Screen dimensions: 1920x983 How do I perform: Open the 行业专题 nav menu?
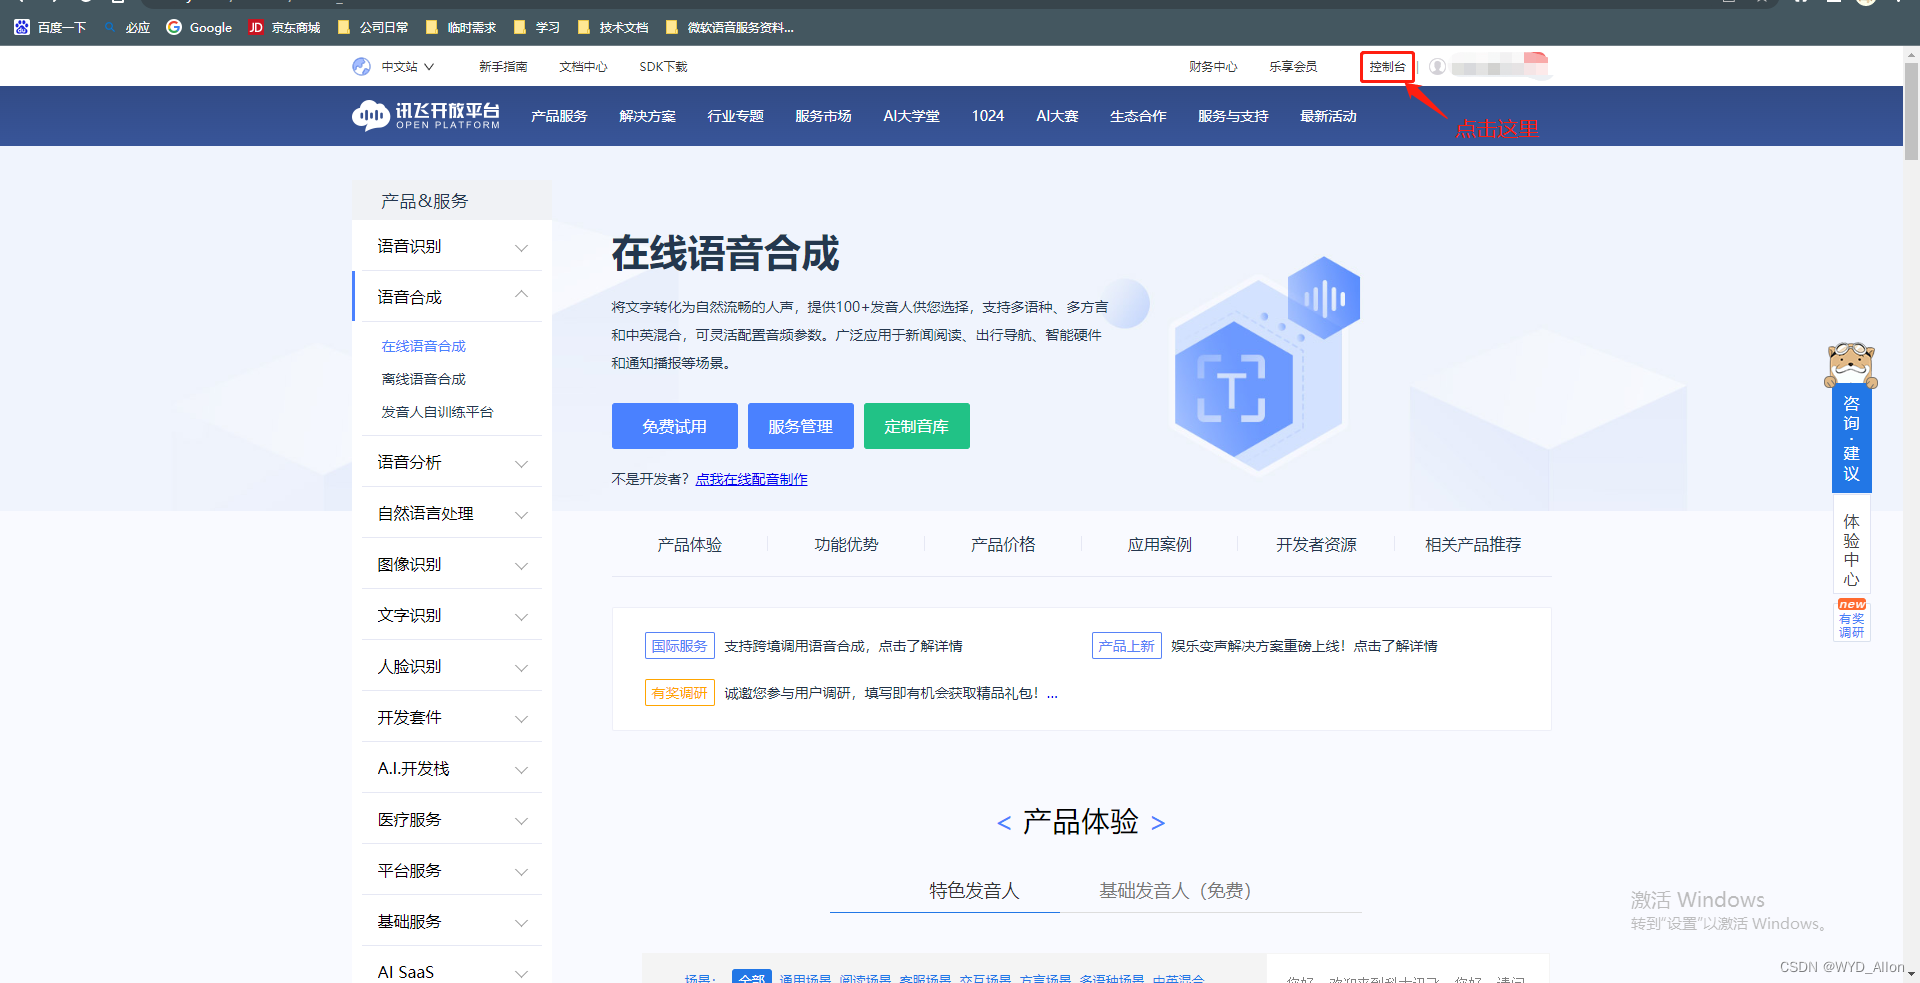[735, 116]
